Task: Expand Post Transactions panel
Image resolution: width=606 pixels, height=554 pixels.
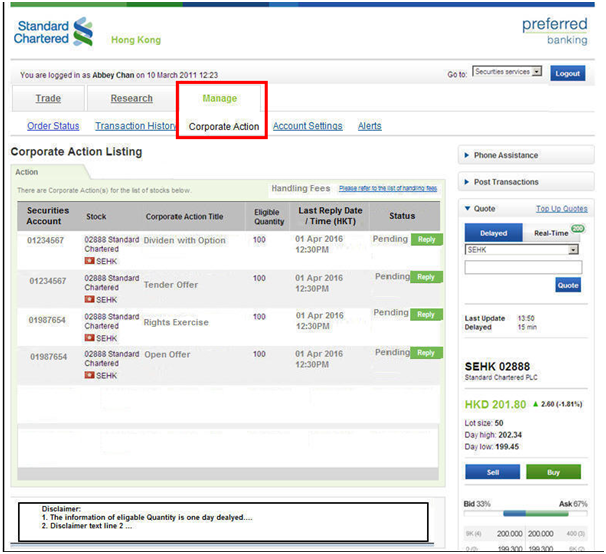Action: (526, 182)
